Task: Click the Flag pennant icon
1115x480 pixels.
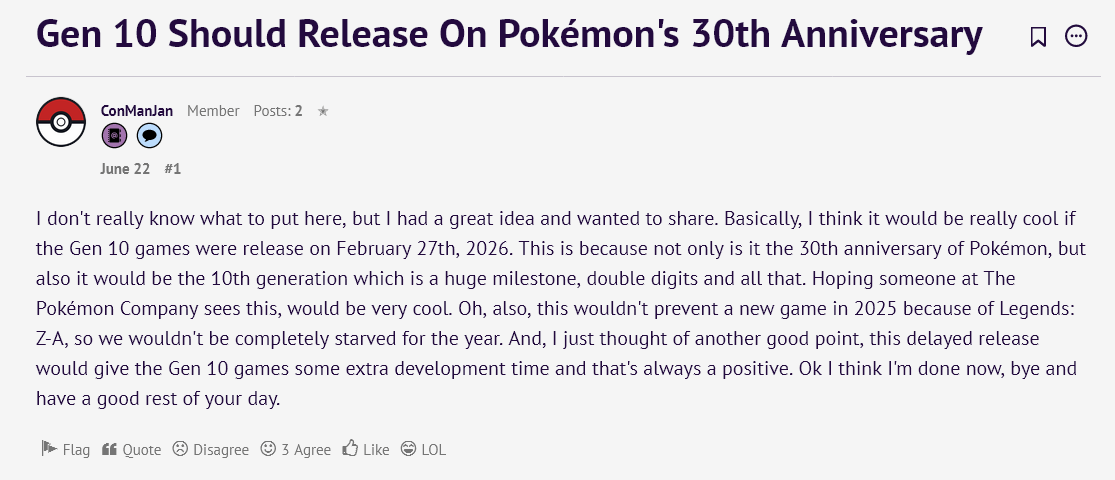Action: tap(49, 449)
